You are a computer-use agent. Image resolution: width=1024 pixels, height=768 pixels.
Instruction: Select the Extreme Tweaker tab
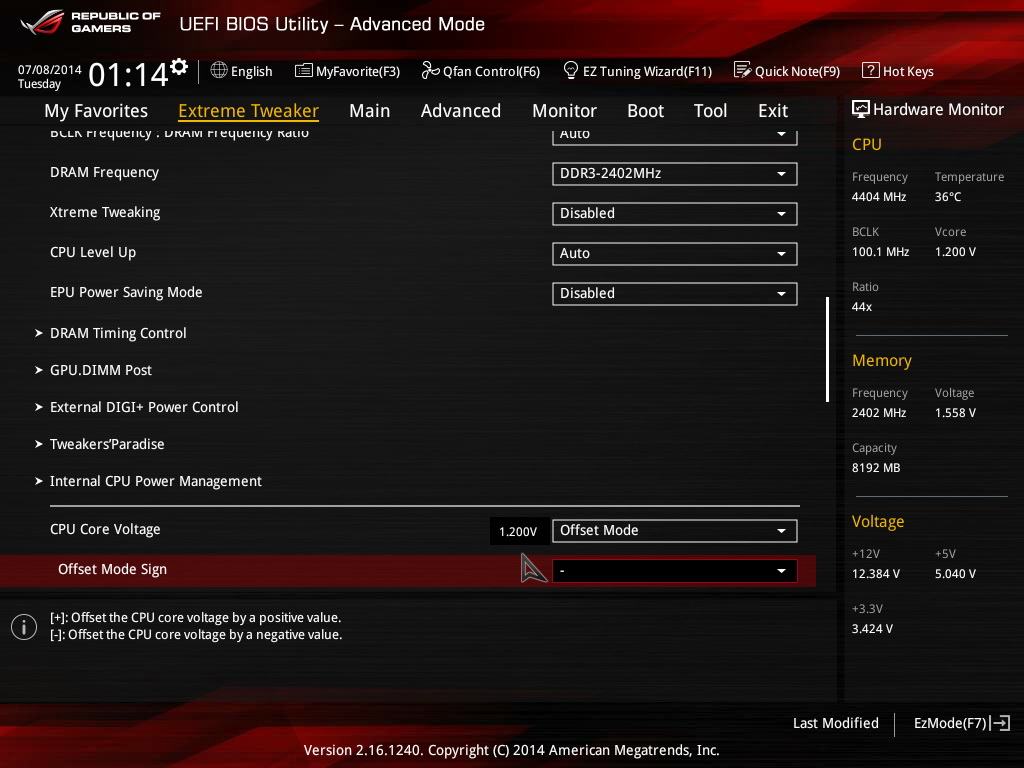pyautogui.click(x=249, y=111)
